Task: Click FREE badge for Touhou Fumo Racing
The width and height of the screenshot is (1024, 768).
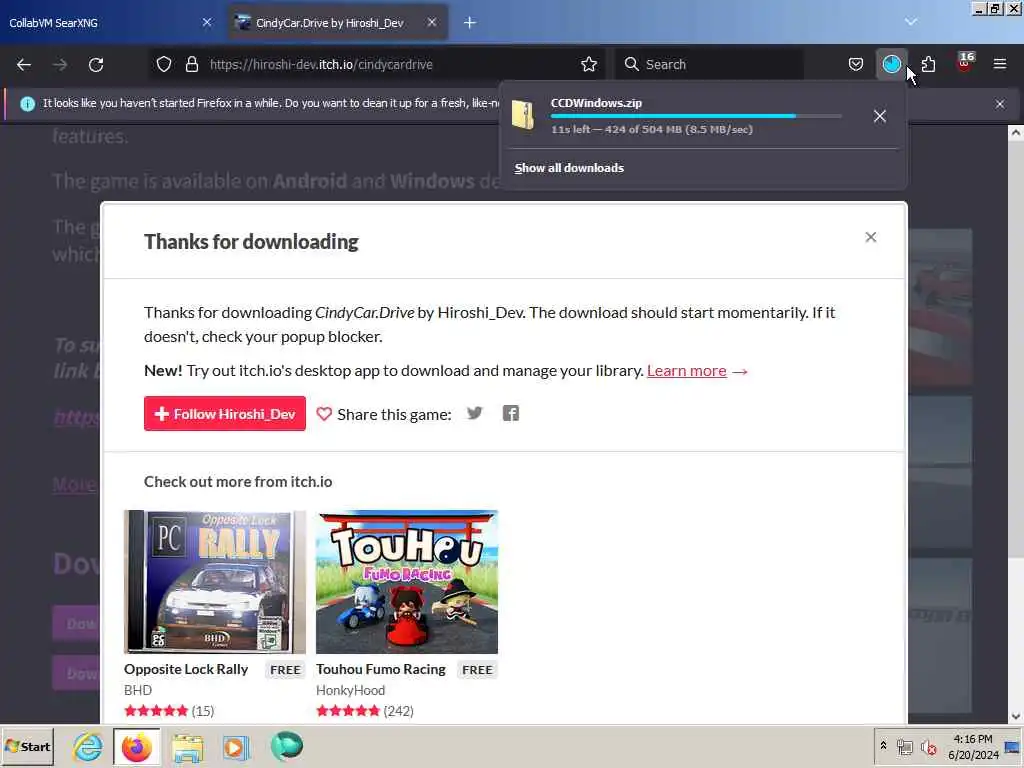Action: coord(477,669)
